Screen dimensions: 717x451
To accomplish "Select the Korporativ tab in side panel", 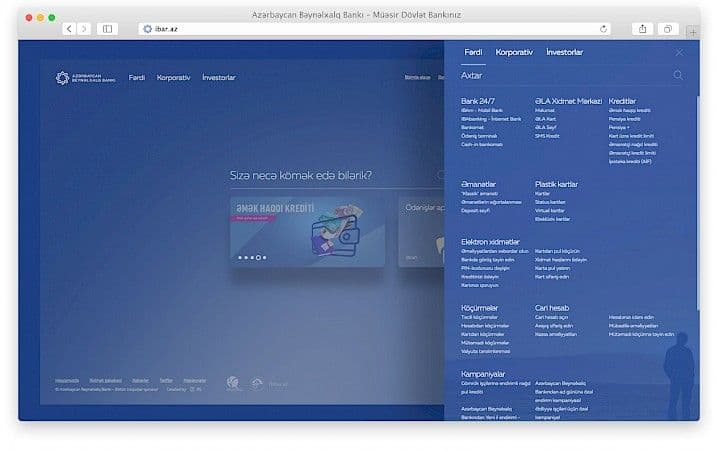I will pos(514,52).
